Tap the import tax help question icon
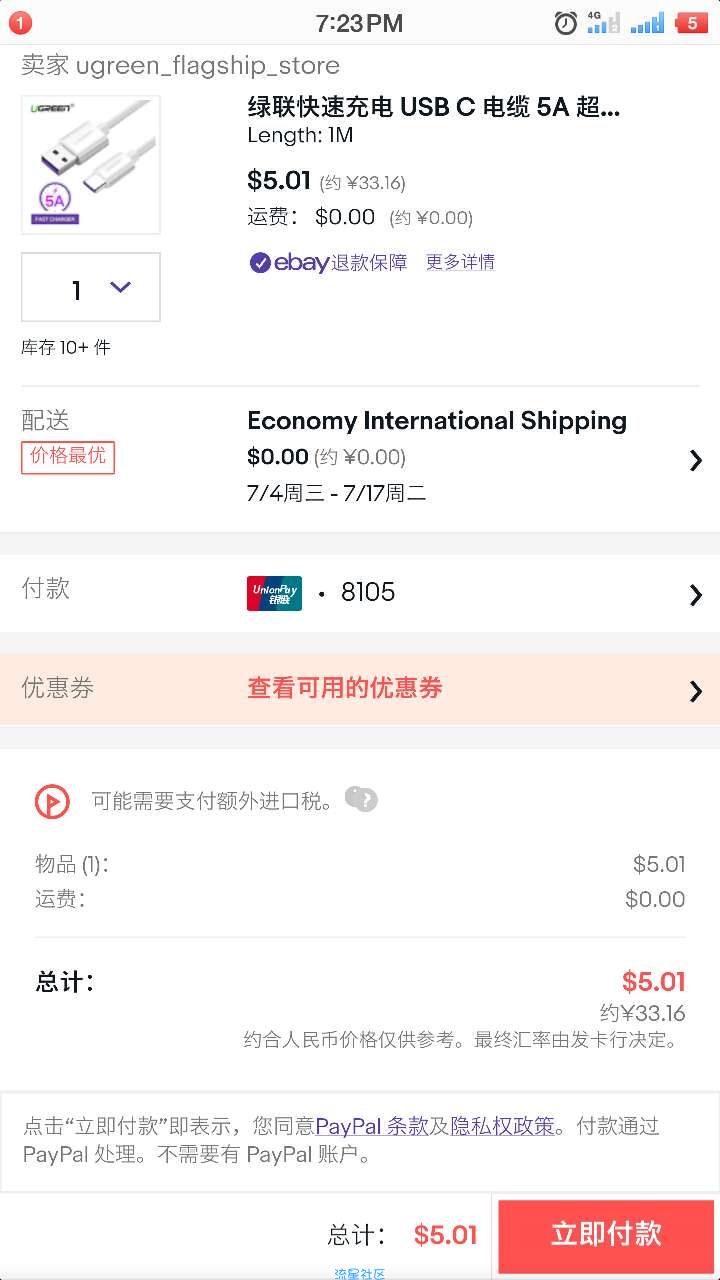 (x=362, y=799)
